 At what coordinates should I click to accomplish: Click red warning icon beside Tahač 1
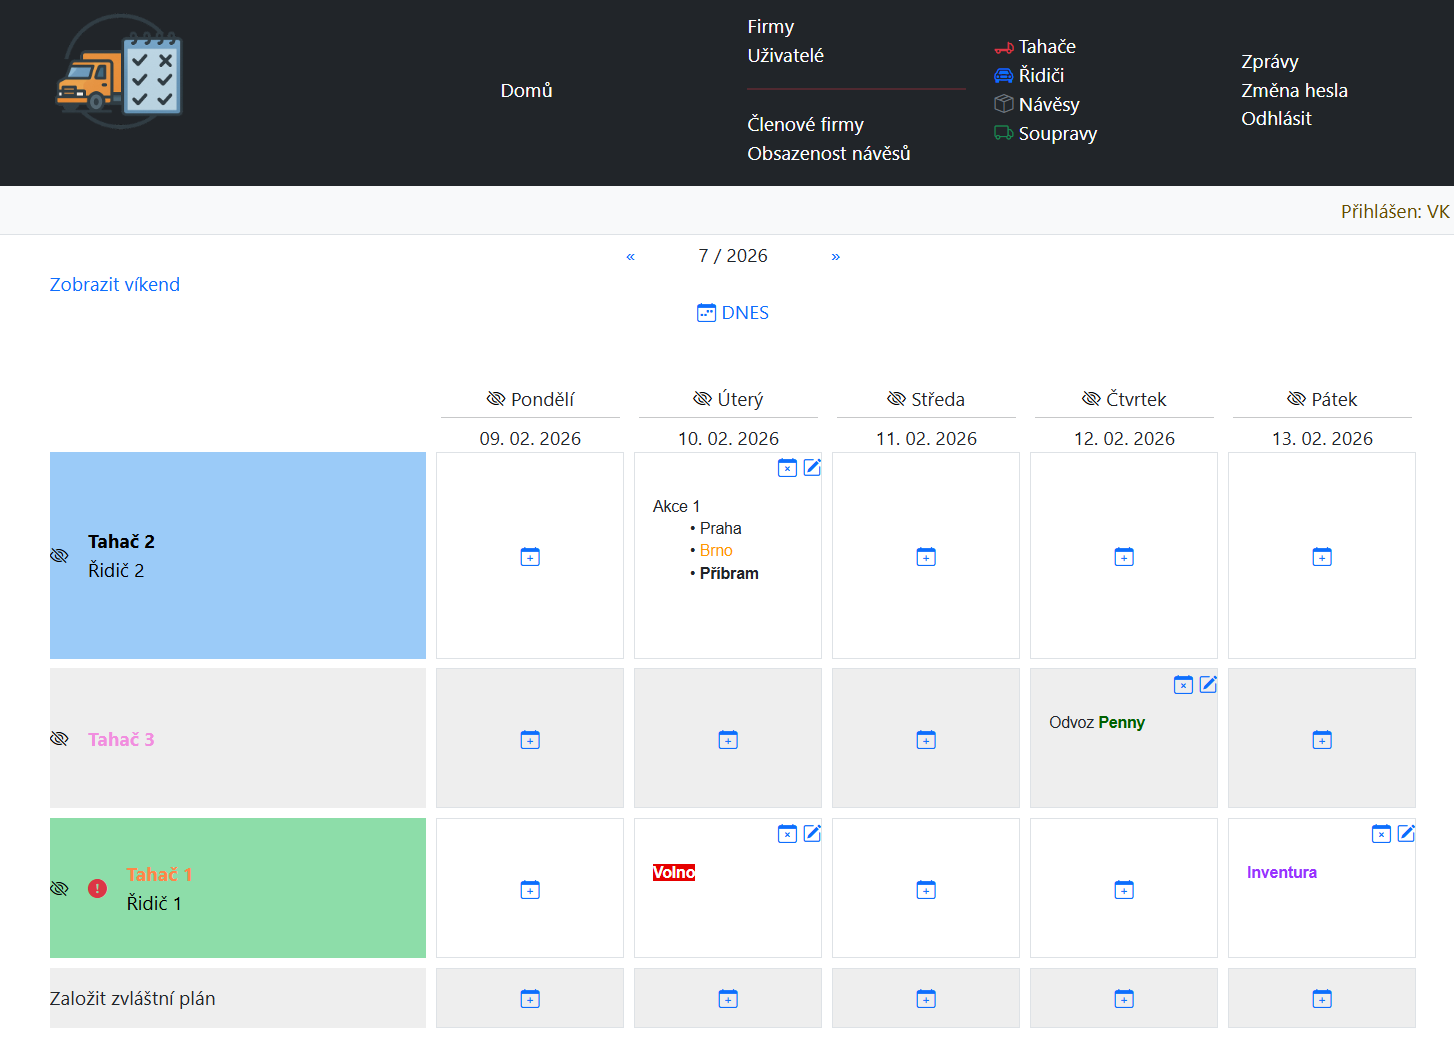click(97, 888)
